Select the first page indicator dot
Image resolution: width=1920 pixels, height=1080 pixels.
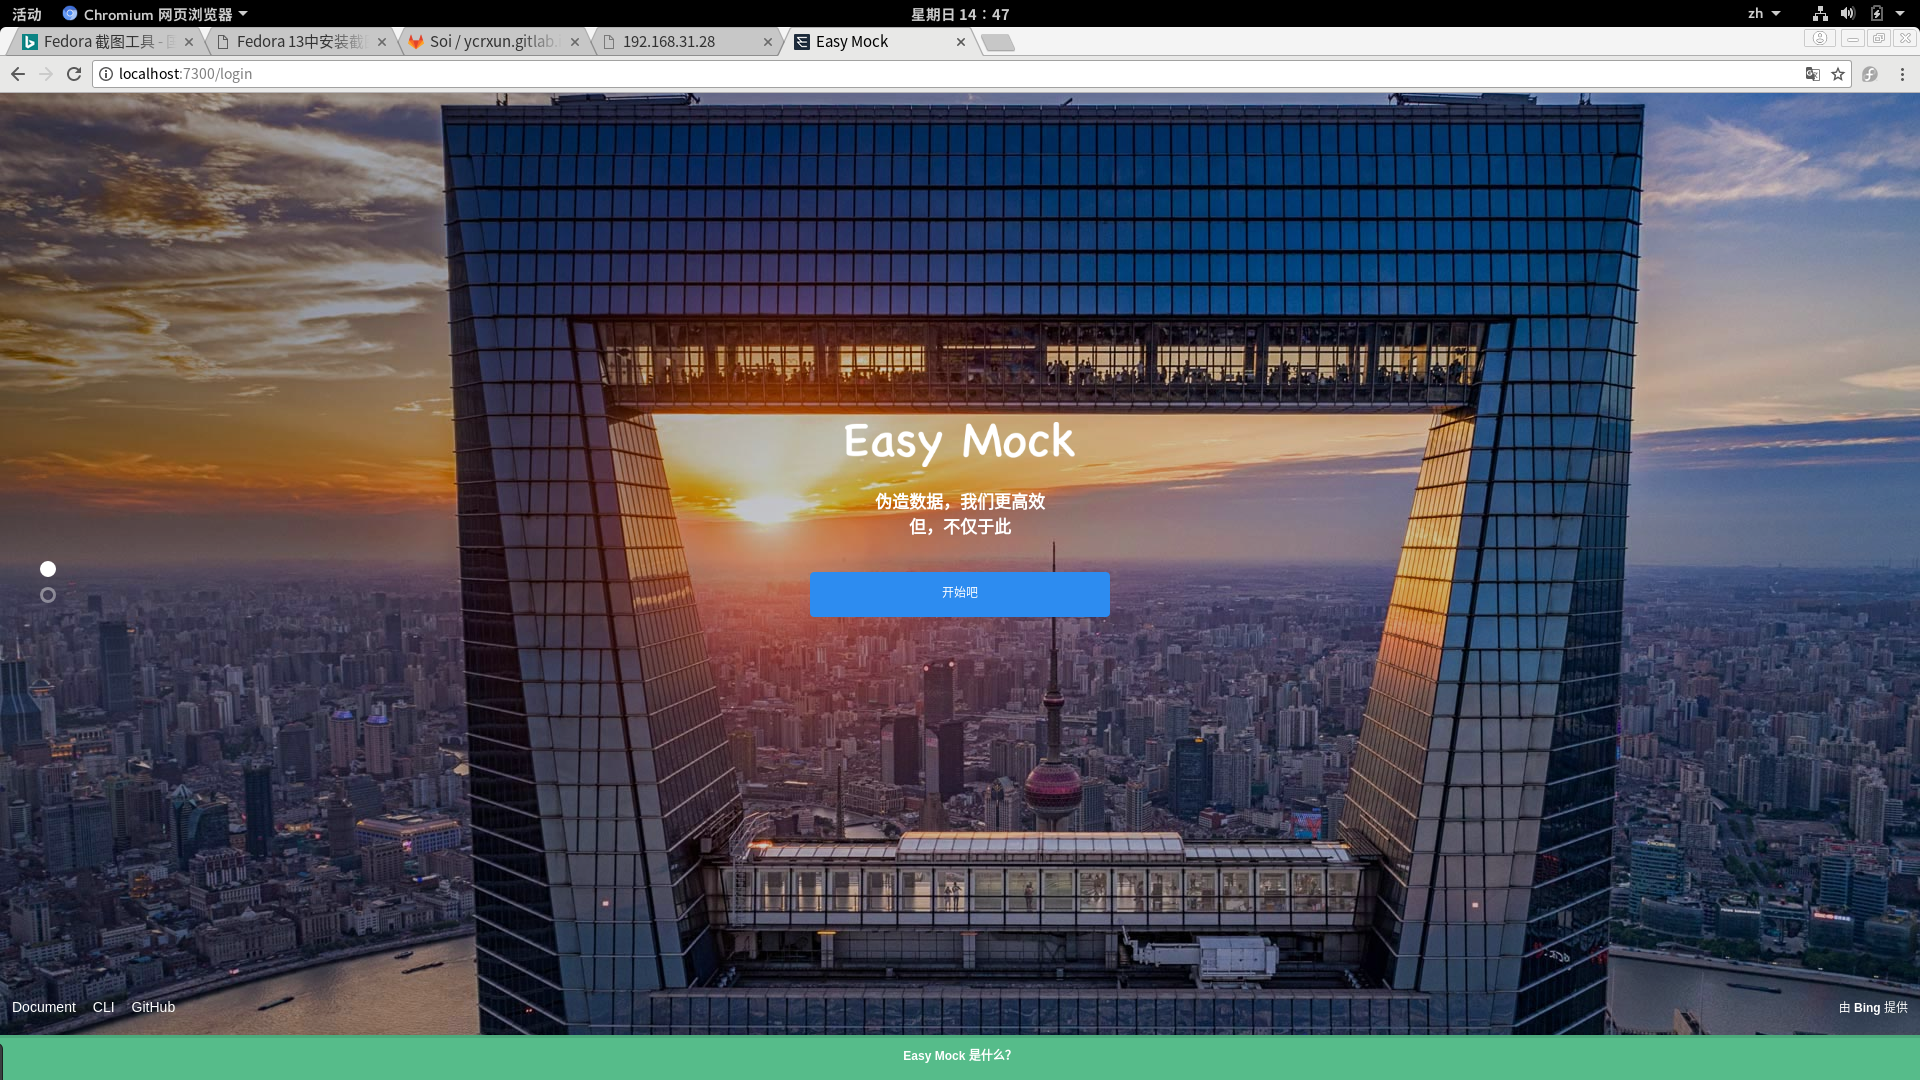[48, 569]
